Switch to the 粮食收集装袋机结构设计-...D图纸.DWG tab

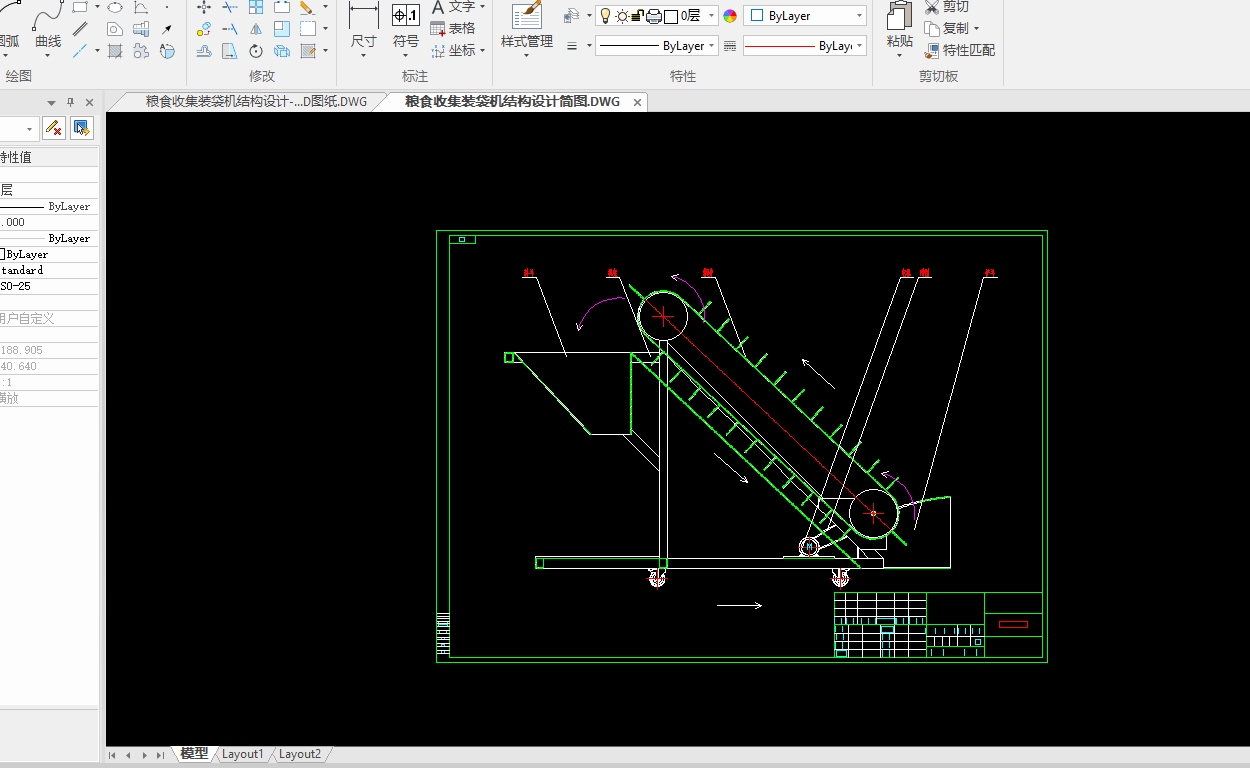(256, 102)
